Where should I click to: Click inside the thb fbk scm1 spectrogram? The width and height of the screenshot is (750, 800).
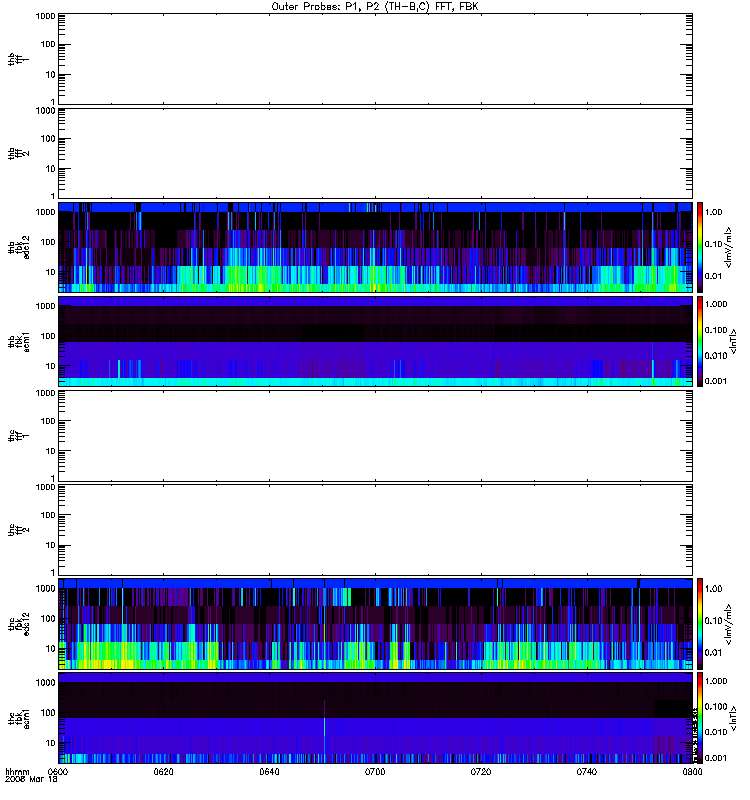click(x=376, y=341)
